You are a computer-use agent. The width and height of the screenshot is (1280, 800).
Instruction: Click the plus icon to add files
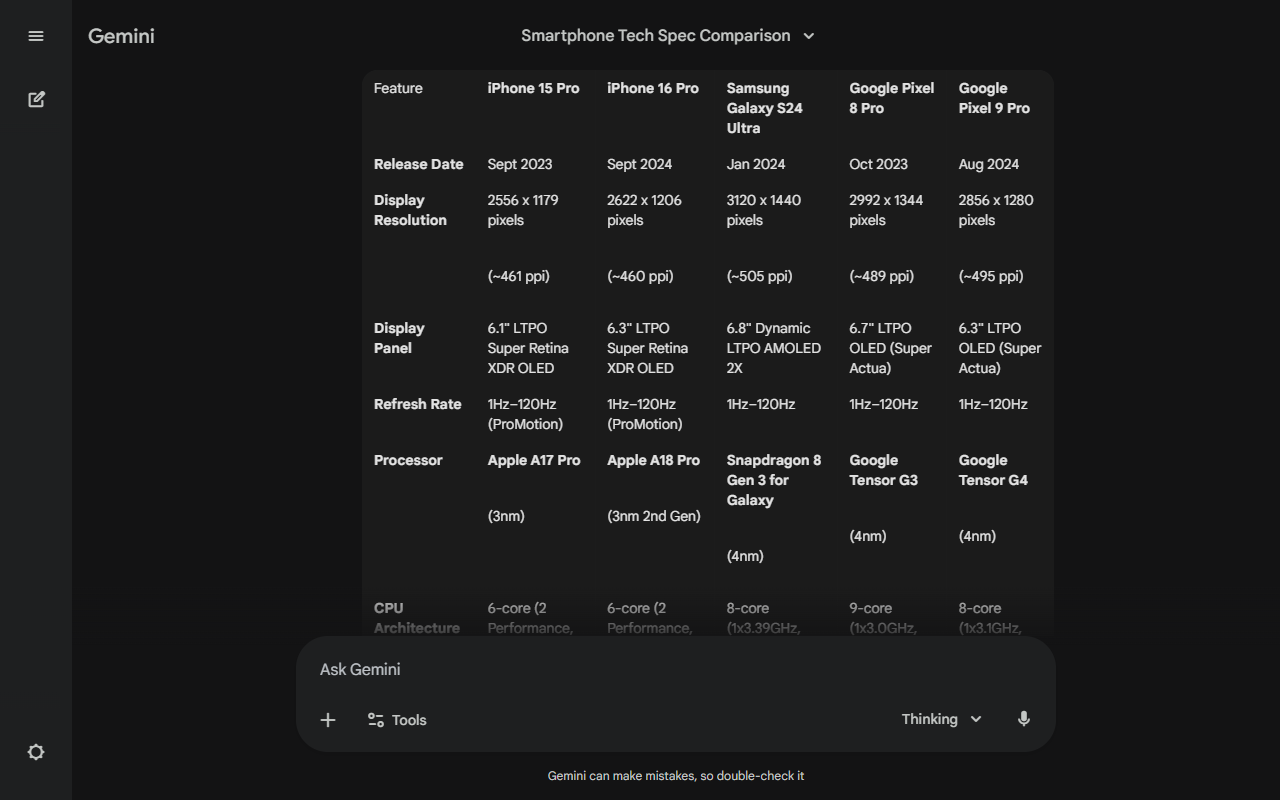coord(328,720)
